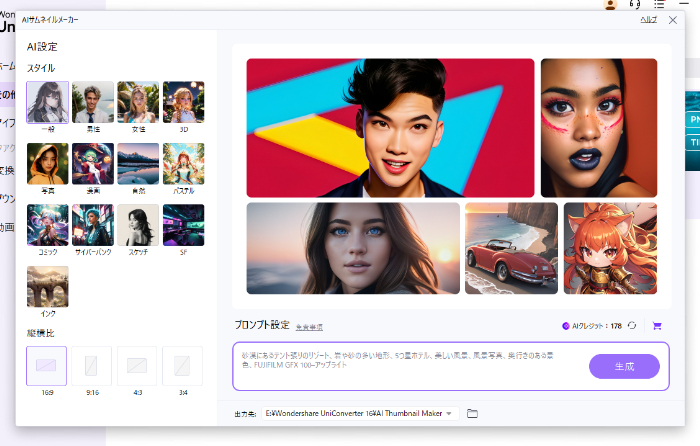Select the 一般 style thumbnail
This screenshot has width=700, height=446.
tap(48, 102)
